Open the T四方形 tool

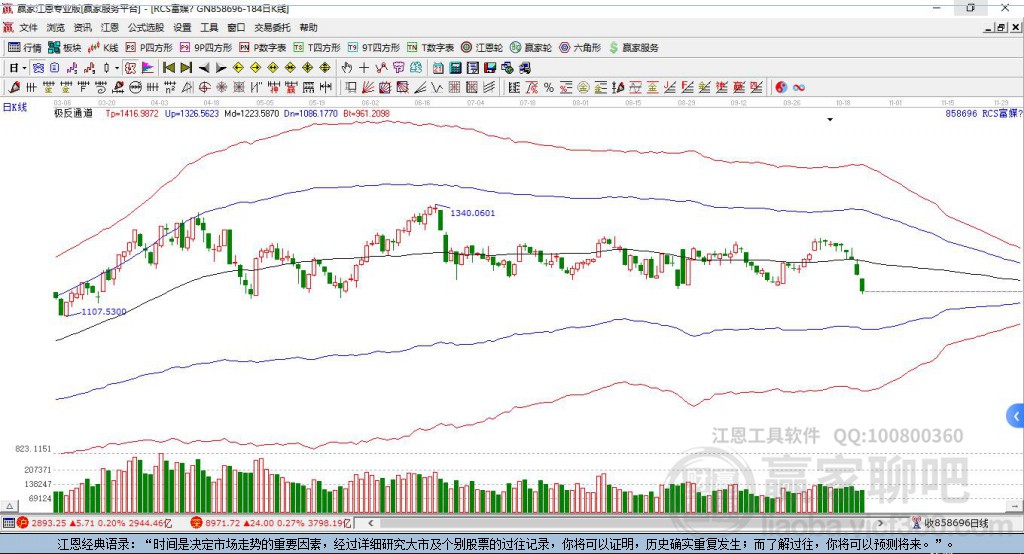pyautogui.click(x=317, y=48)
